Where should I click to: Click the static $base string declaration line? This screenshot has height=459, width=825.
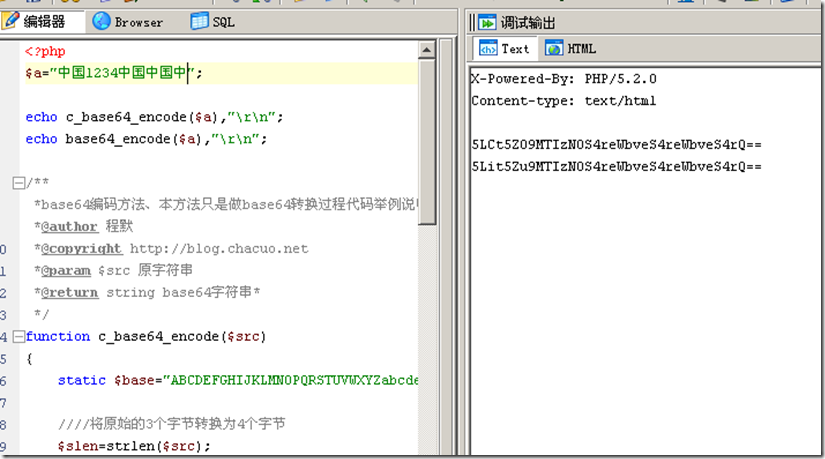238,381
